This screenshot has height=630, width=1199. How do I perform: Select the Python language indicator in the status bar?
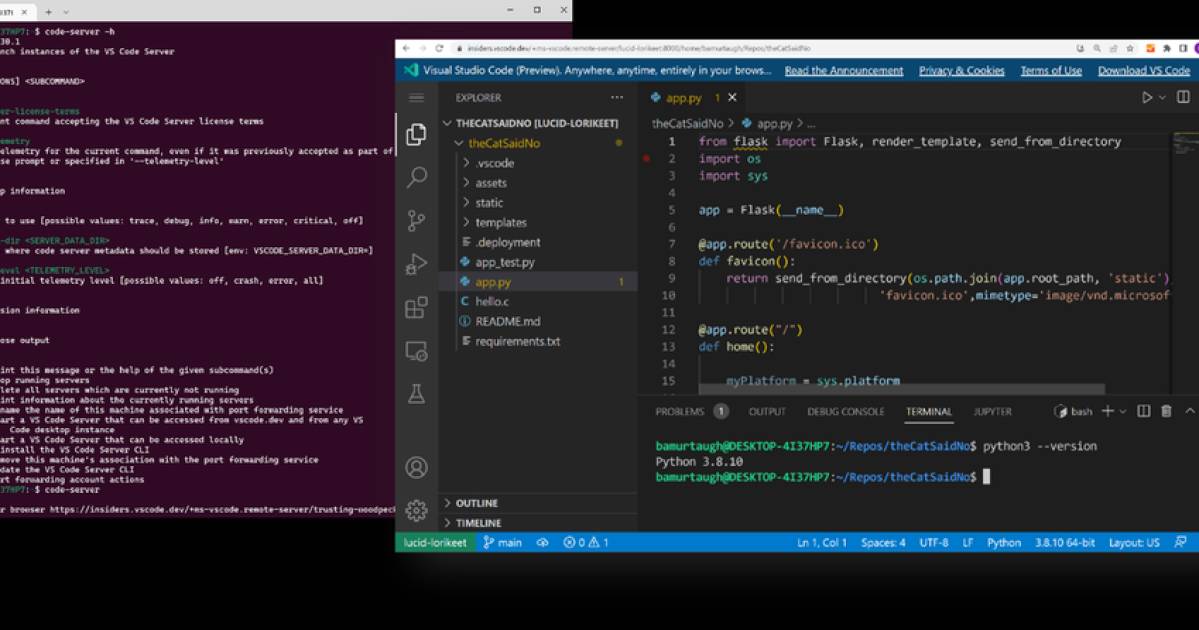pyautogui.click(x=1004, y=542)
